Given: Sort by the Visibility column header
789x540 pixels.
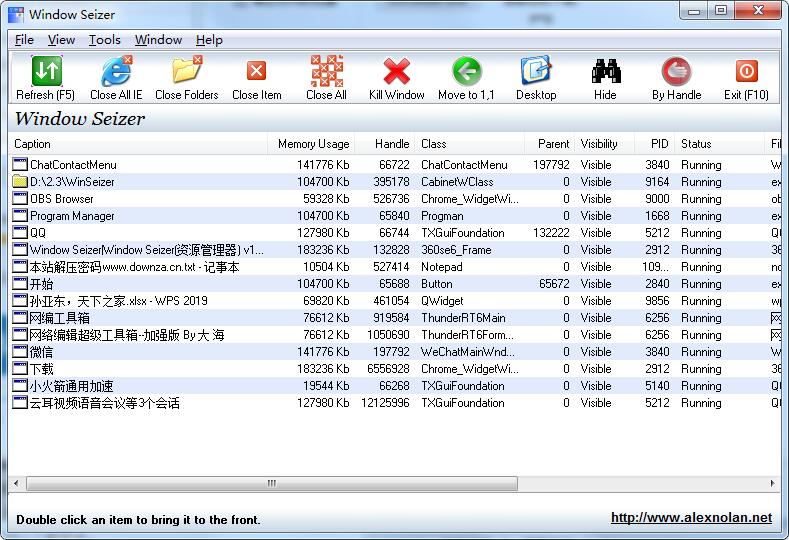Looking at the screenshot, I should [605, 144].
